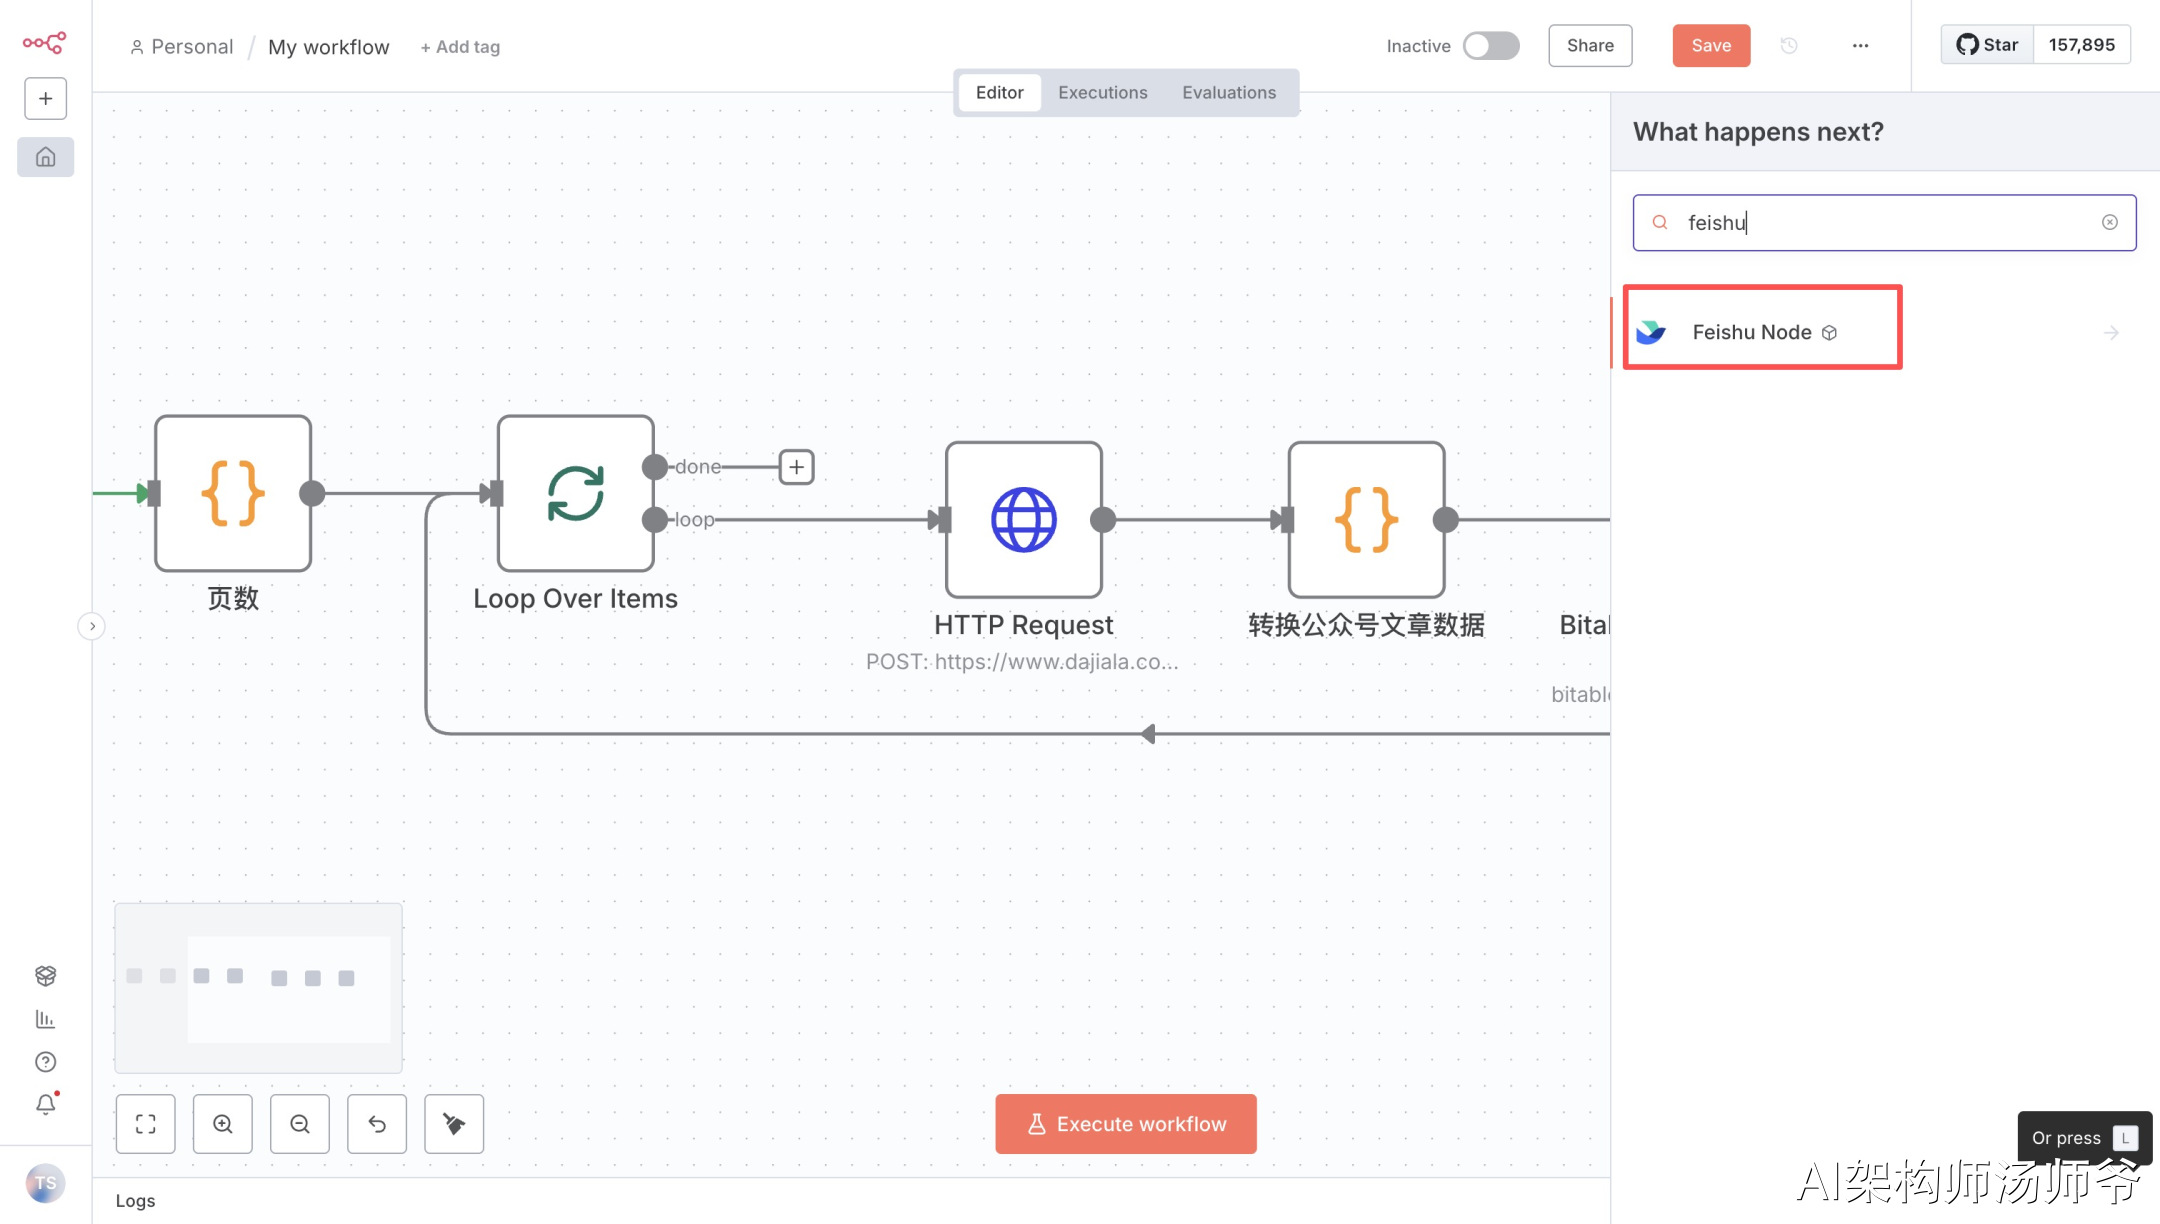
Task: Open the home overview icon
Action: pos(45,157)
